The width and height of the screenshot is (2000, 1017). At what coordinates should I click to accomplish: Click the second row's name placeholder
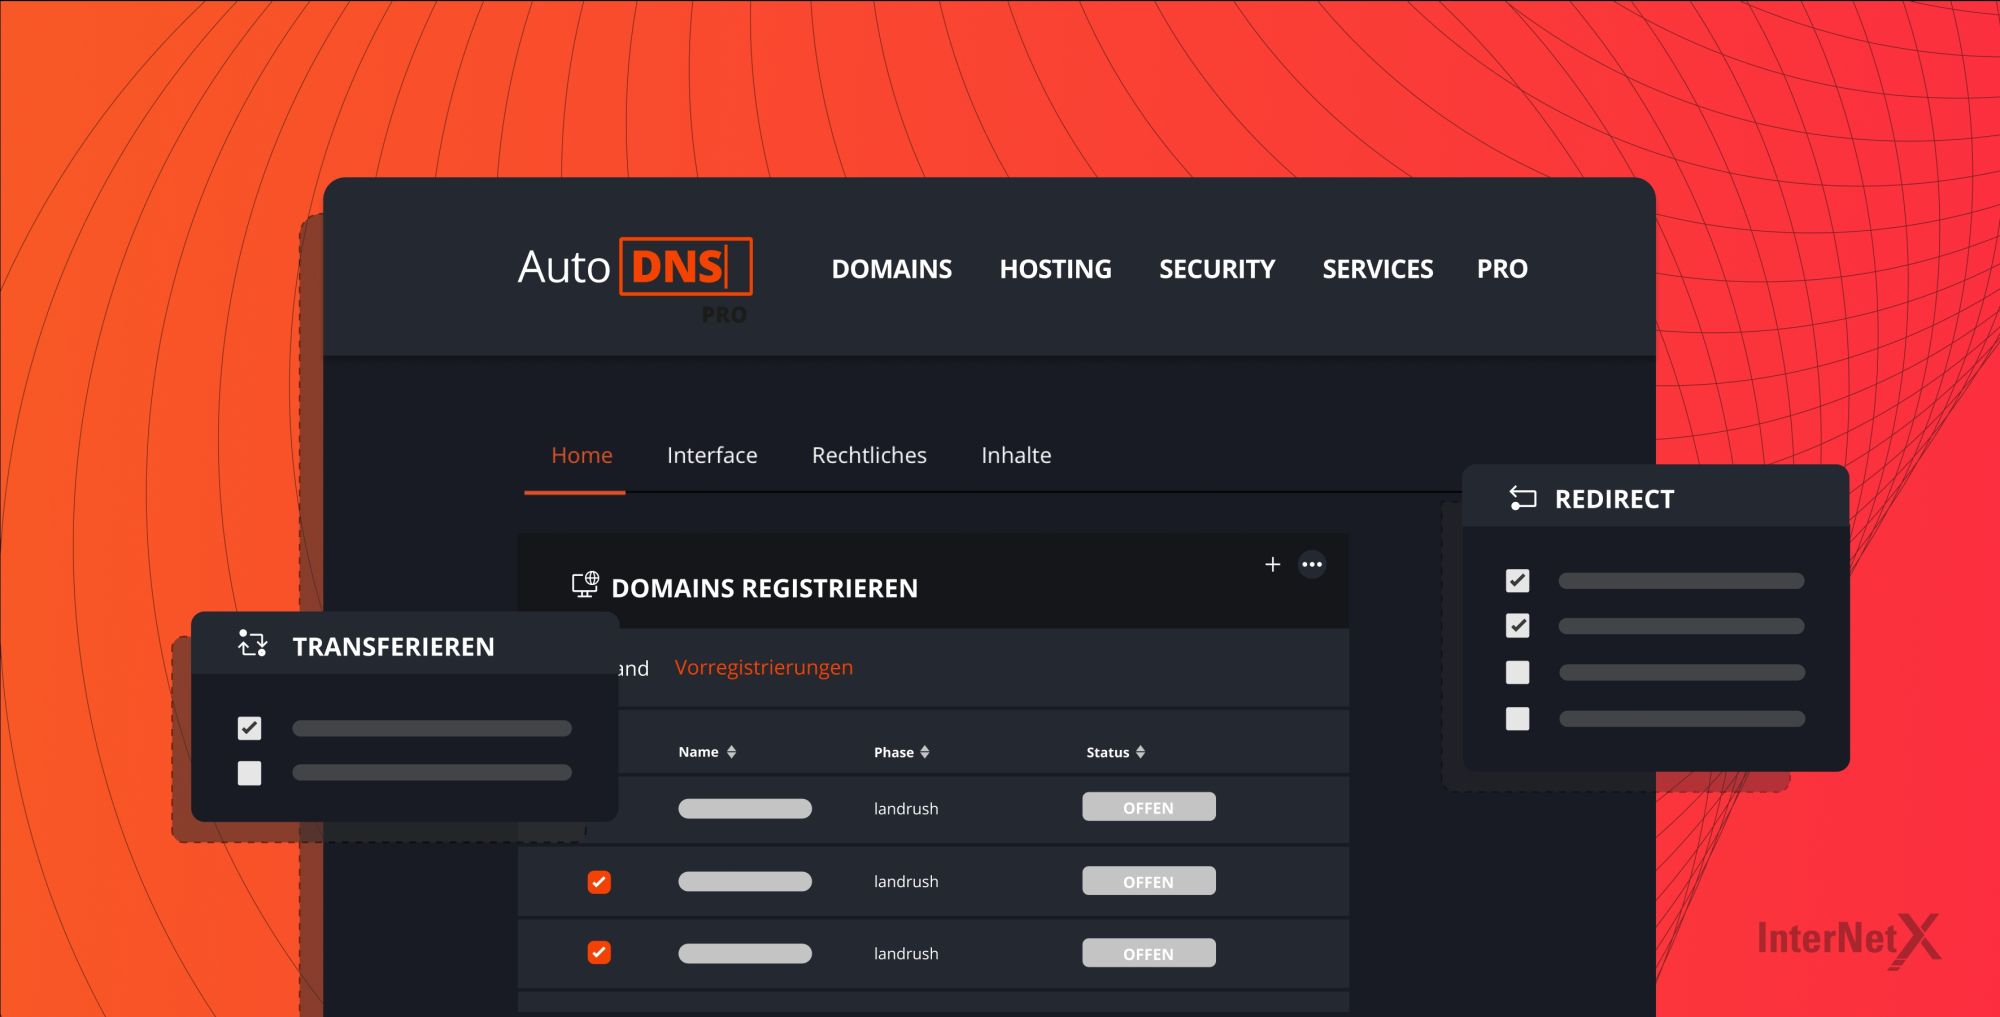point(745,881)
